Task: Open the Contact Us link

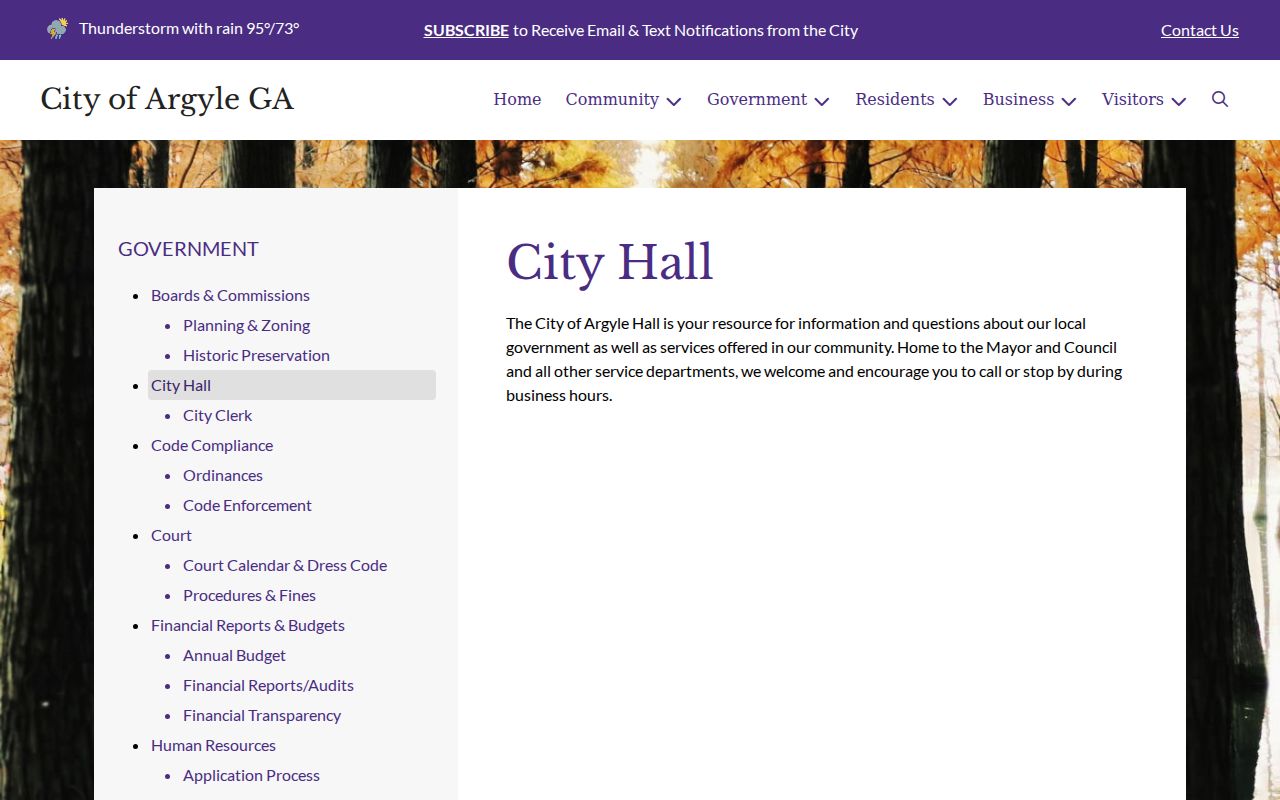Action: tap(1200, 30)
